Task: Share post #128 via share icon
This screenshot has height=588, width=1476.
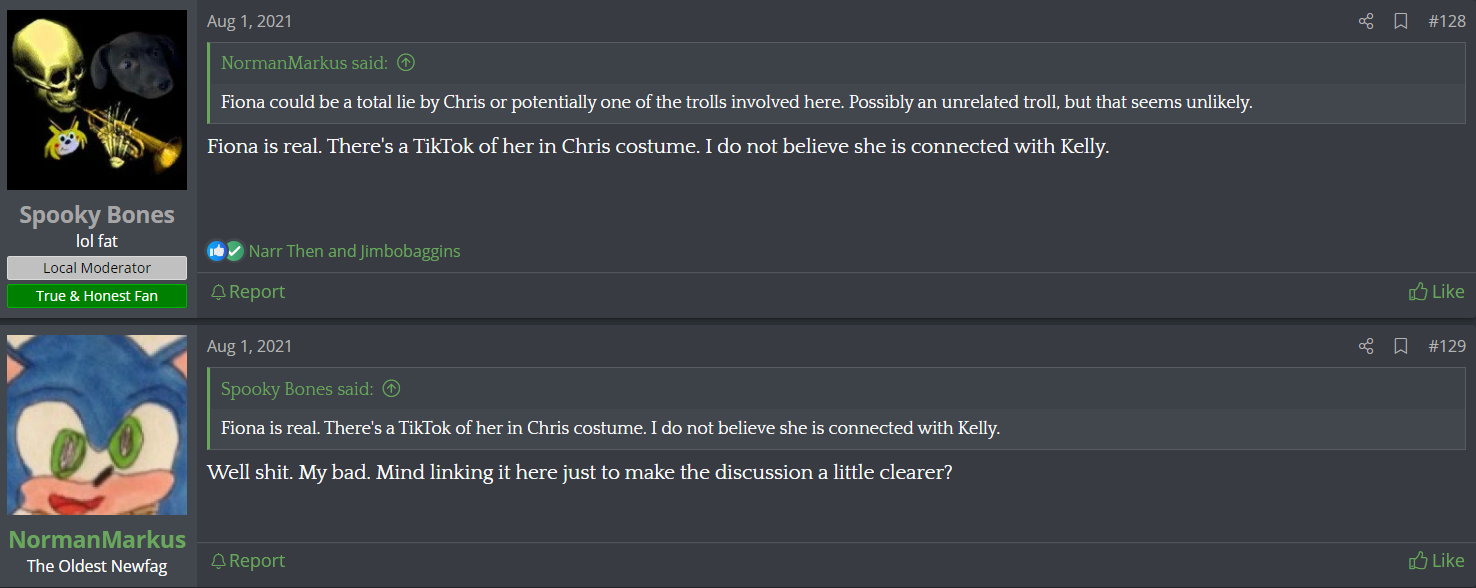Action: tap(1366, 21)
